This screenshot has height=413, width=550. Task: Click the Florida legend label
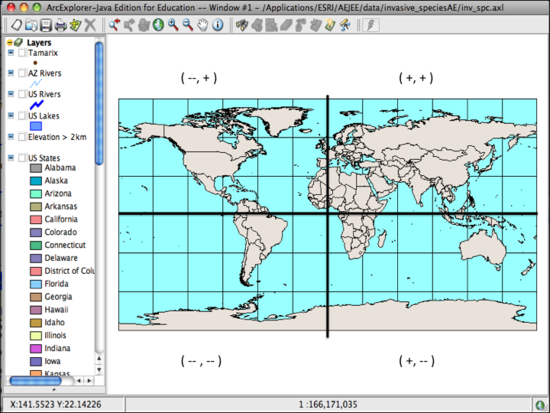56,284
